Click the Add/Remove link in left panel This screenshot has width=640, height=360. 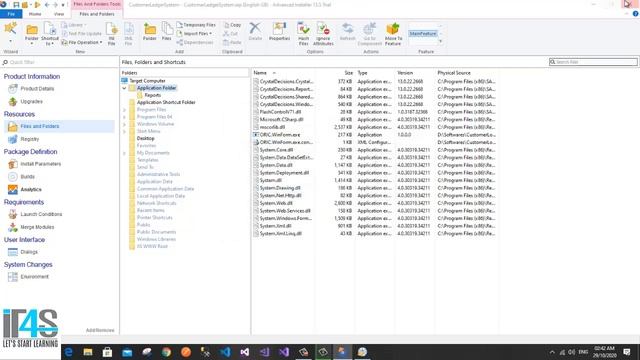tap(100, 330)
